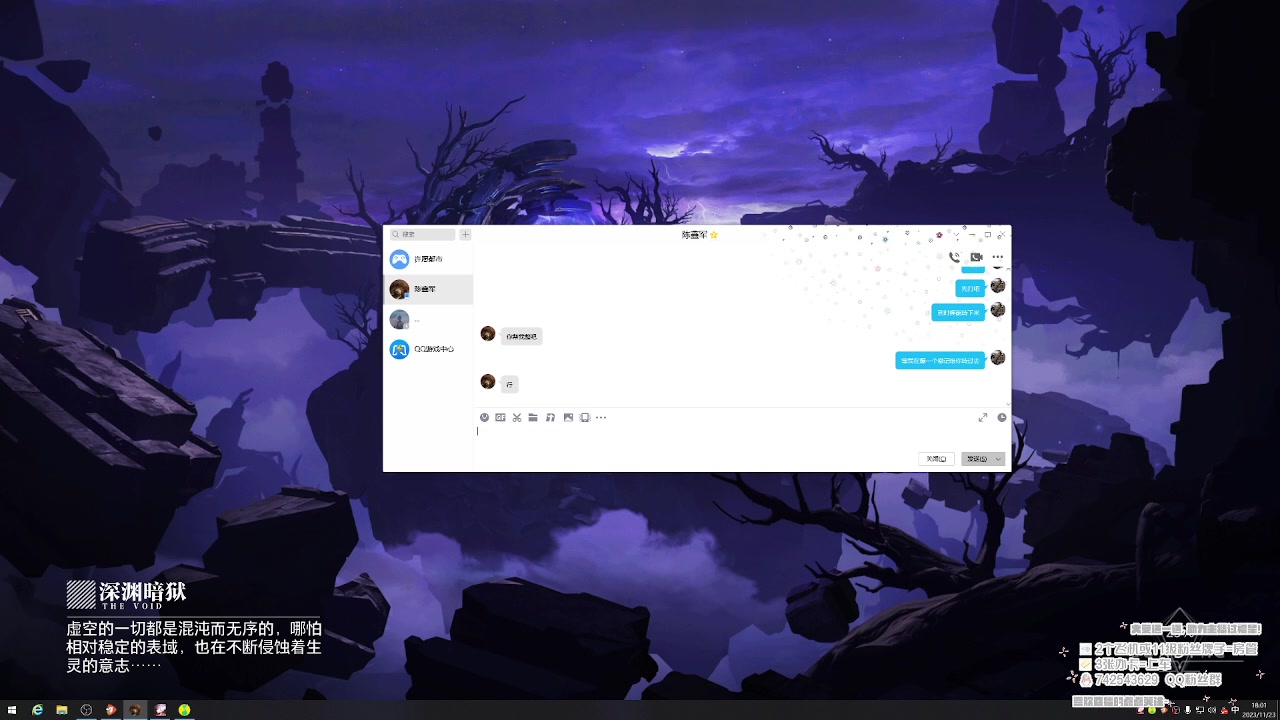Click the received message bubble 行
The width and height of the screenshot is (1280, 720).
coord(509,384)
